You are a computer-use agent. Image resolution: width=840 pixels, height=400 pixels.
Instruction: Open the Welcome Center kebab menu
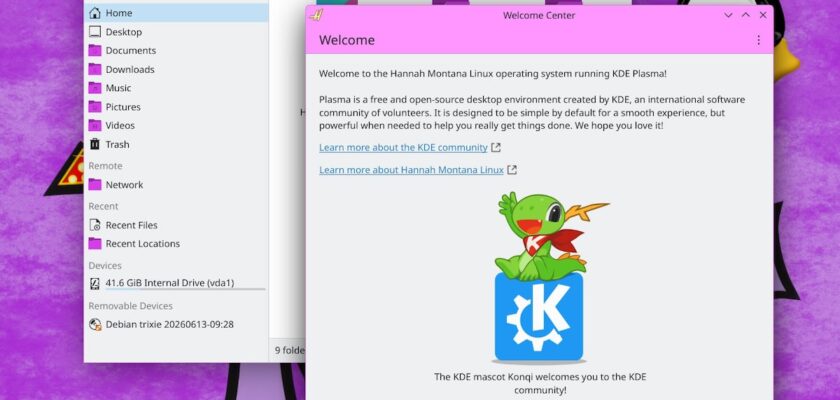pos(758,40)
